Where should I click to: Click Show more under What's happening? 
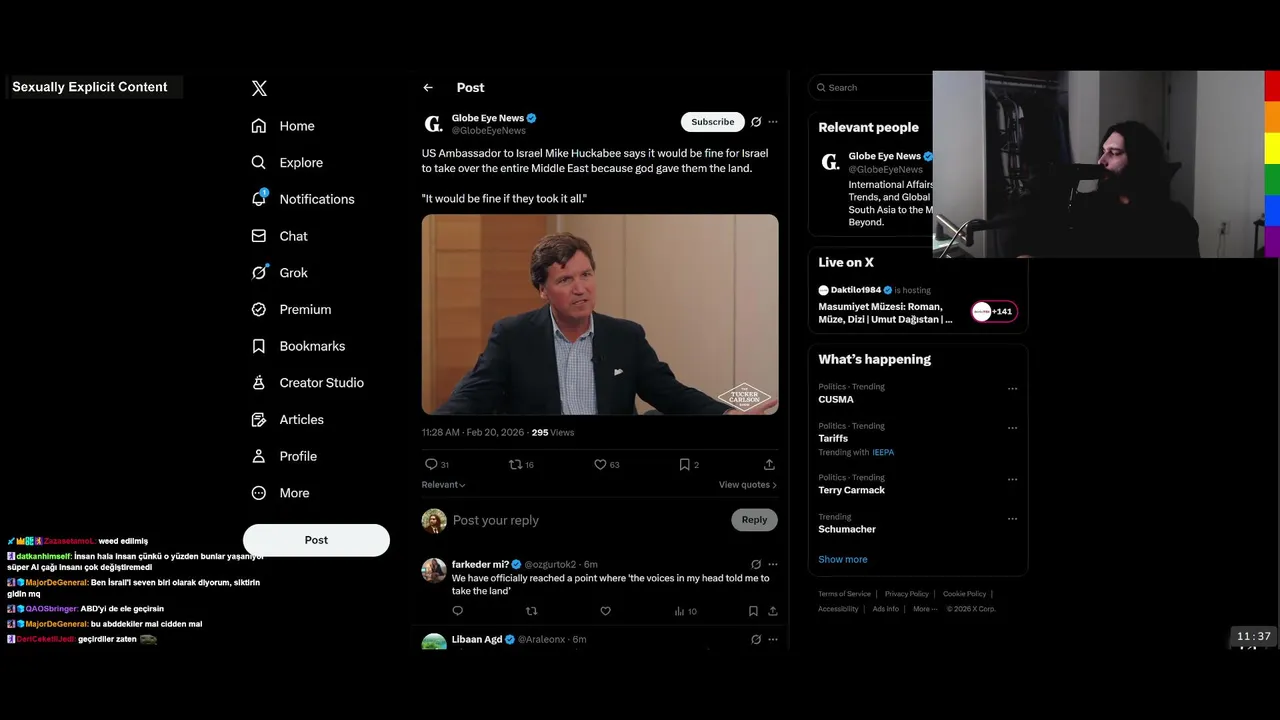pos(843,559)
